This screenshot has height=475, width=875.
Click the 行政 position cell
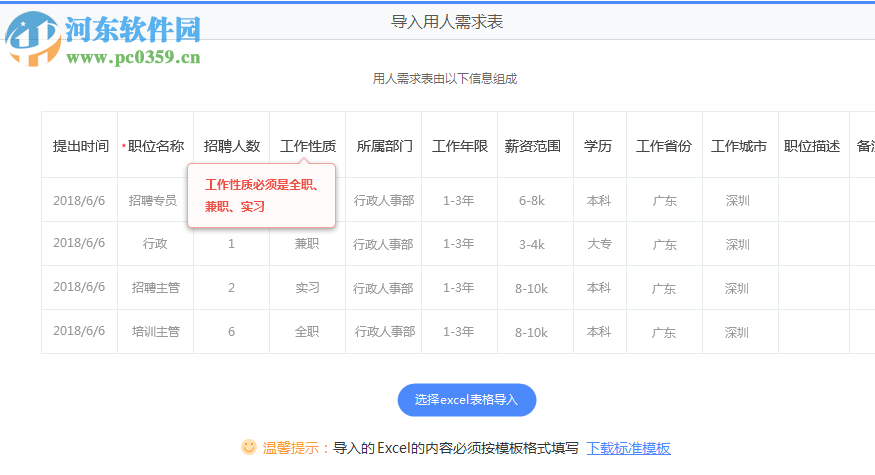point(155,243)
